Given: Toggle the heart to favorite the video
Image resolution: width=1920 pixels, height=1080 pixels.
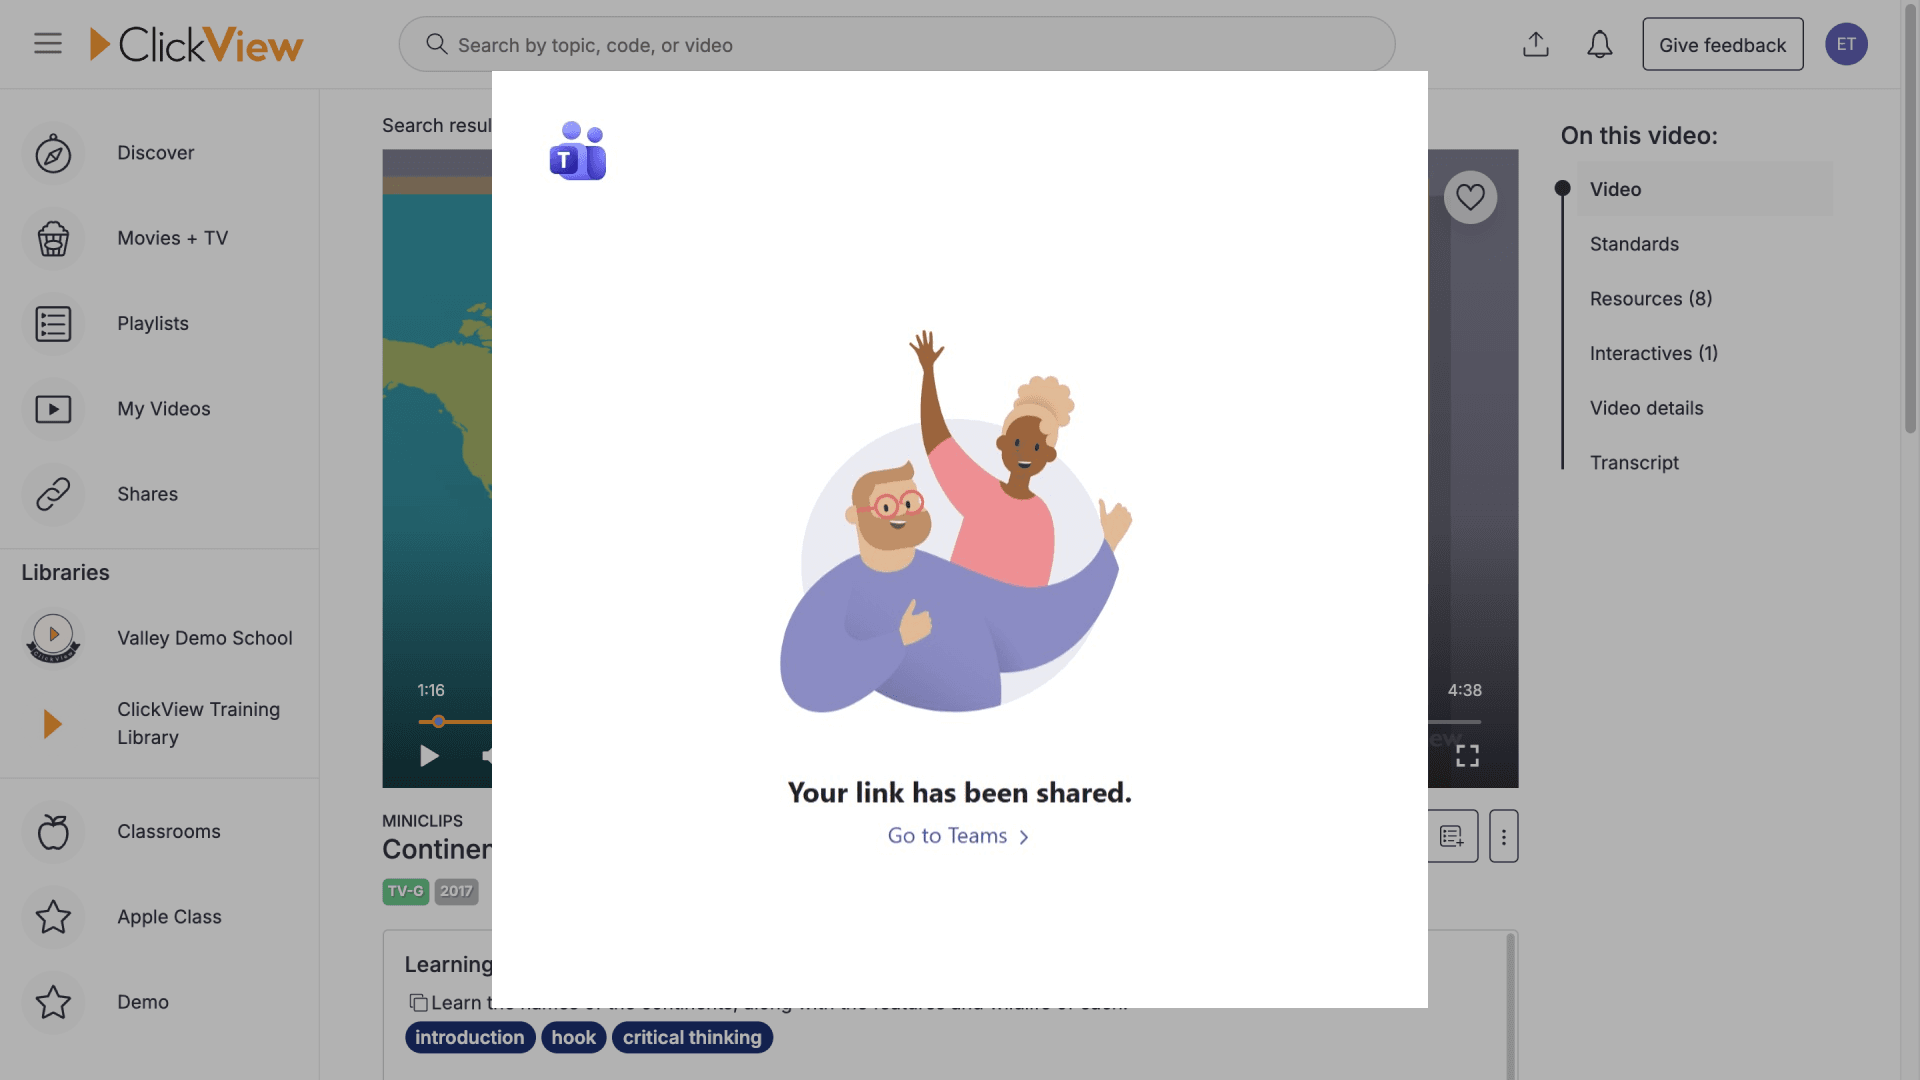Looking at the screenshot, I should point(1470,196).
